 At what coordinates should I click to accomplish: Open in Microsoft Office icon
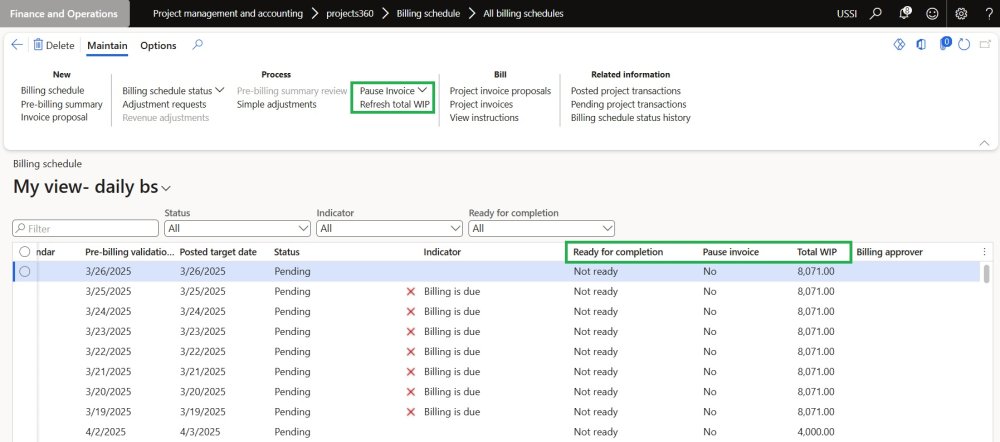920,45
